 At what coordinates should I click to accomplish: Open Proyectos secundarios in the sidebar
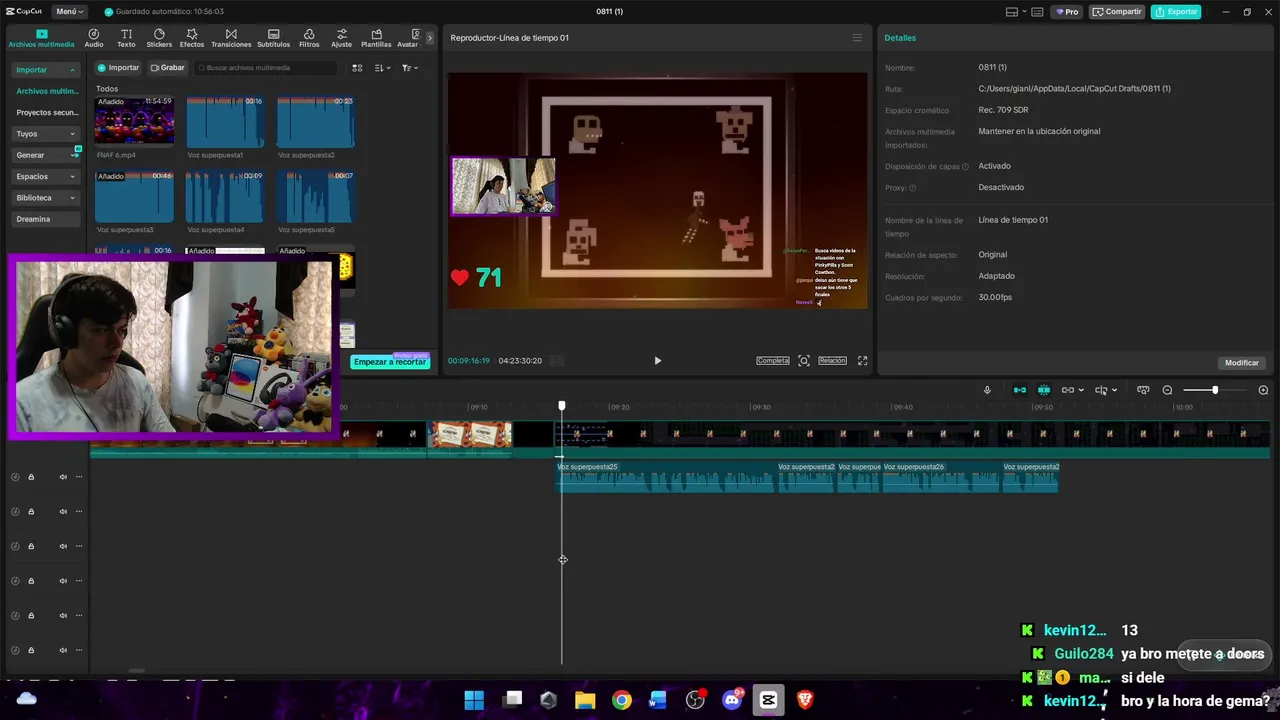coord(47,113)
